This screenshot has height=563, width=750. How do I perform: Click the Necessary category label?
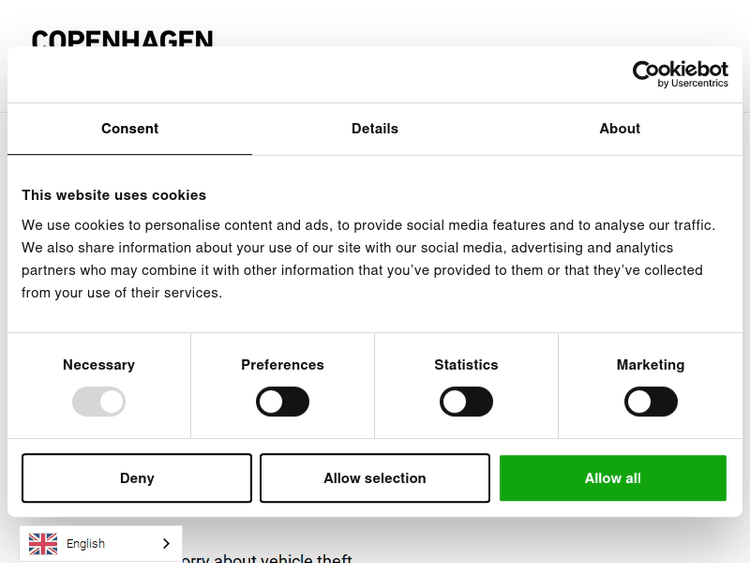99,365
